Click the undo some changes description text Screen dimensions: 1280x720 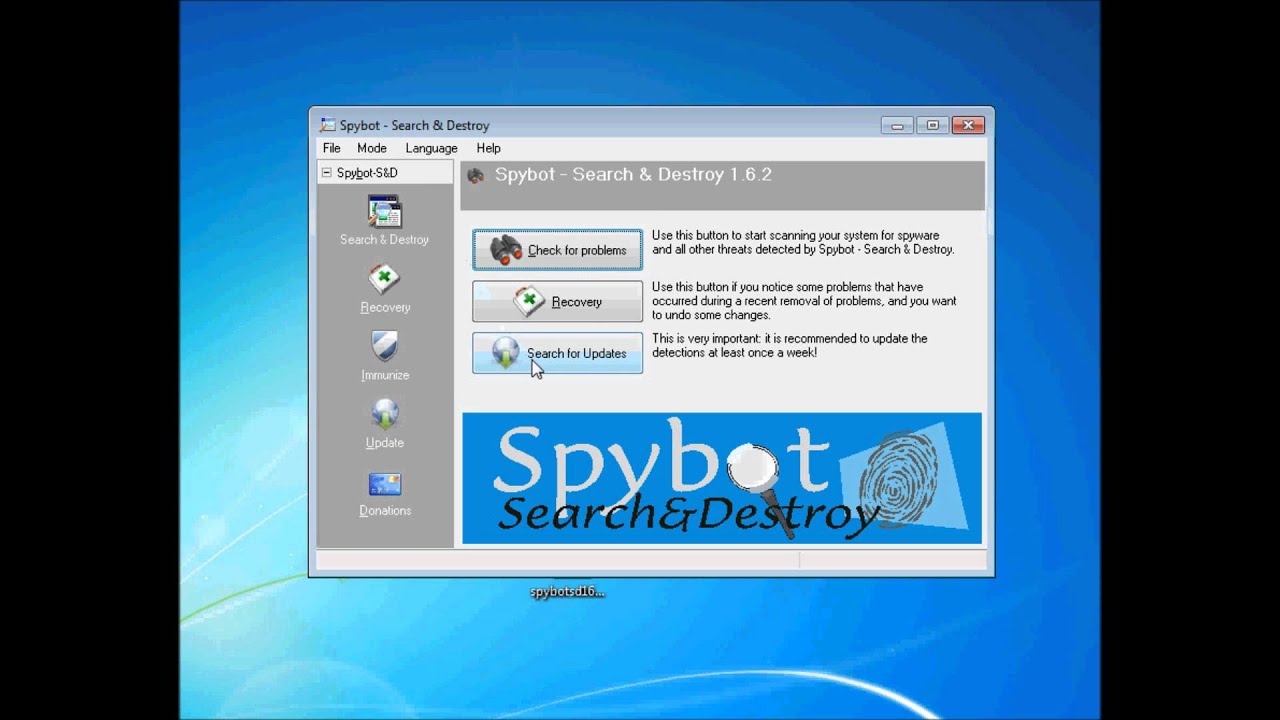coord(804,301)
